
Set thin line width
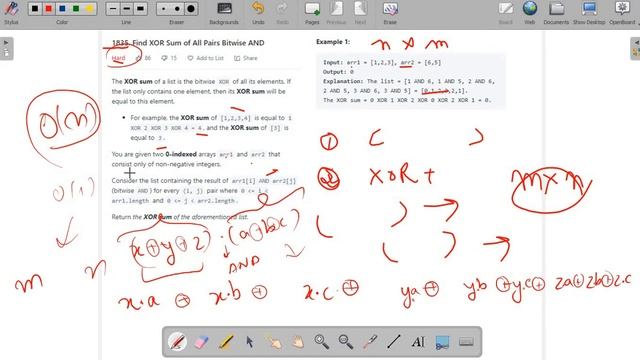pyautogui.click(x=113, y=9)
